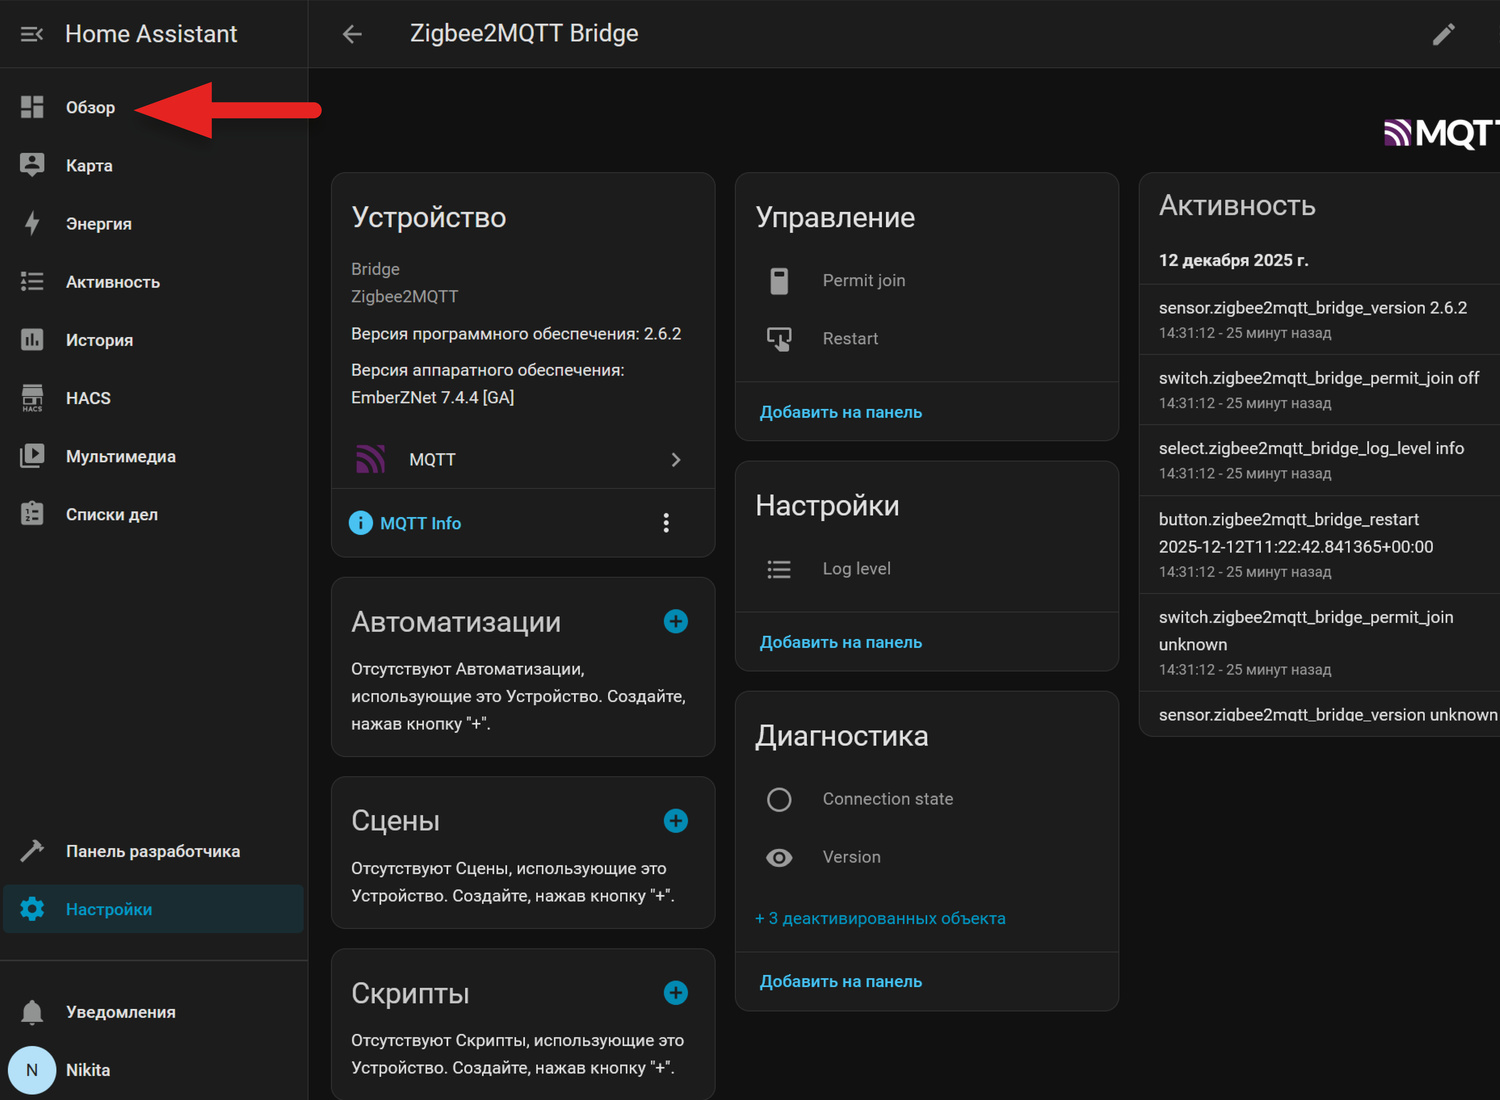This screenshot has width=1500, height=1100.
Task: Click the Настройки gear icon
Action: (x=32, y=908)
